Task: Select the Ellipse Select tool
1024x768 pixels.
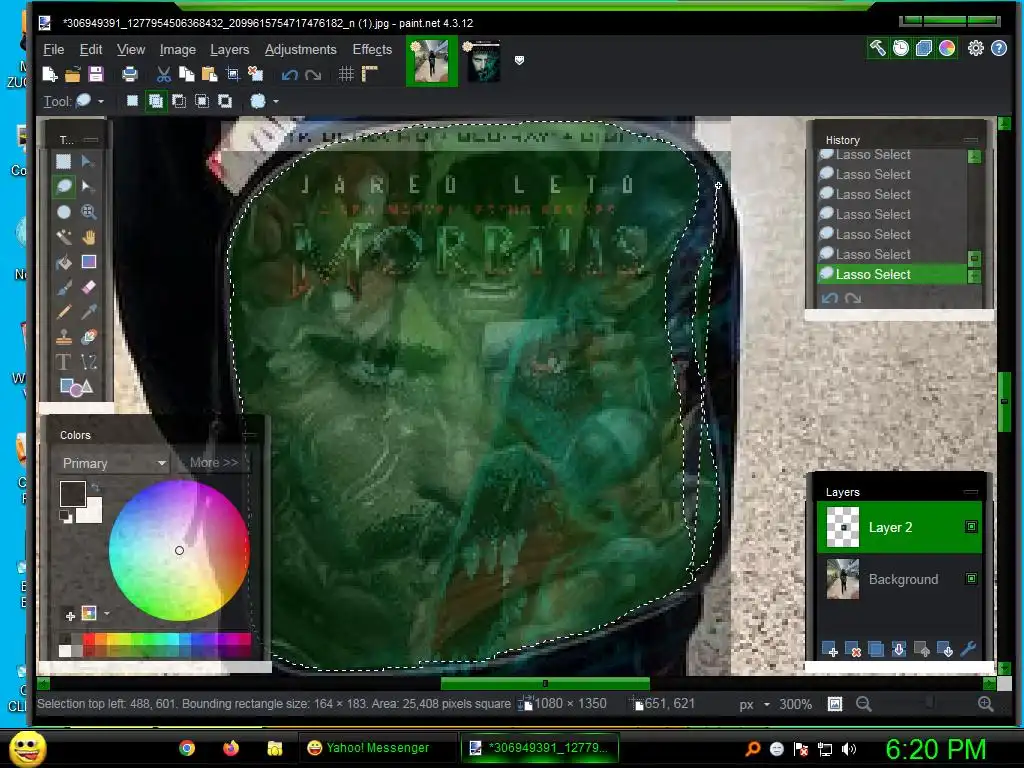Action: 63,212
